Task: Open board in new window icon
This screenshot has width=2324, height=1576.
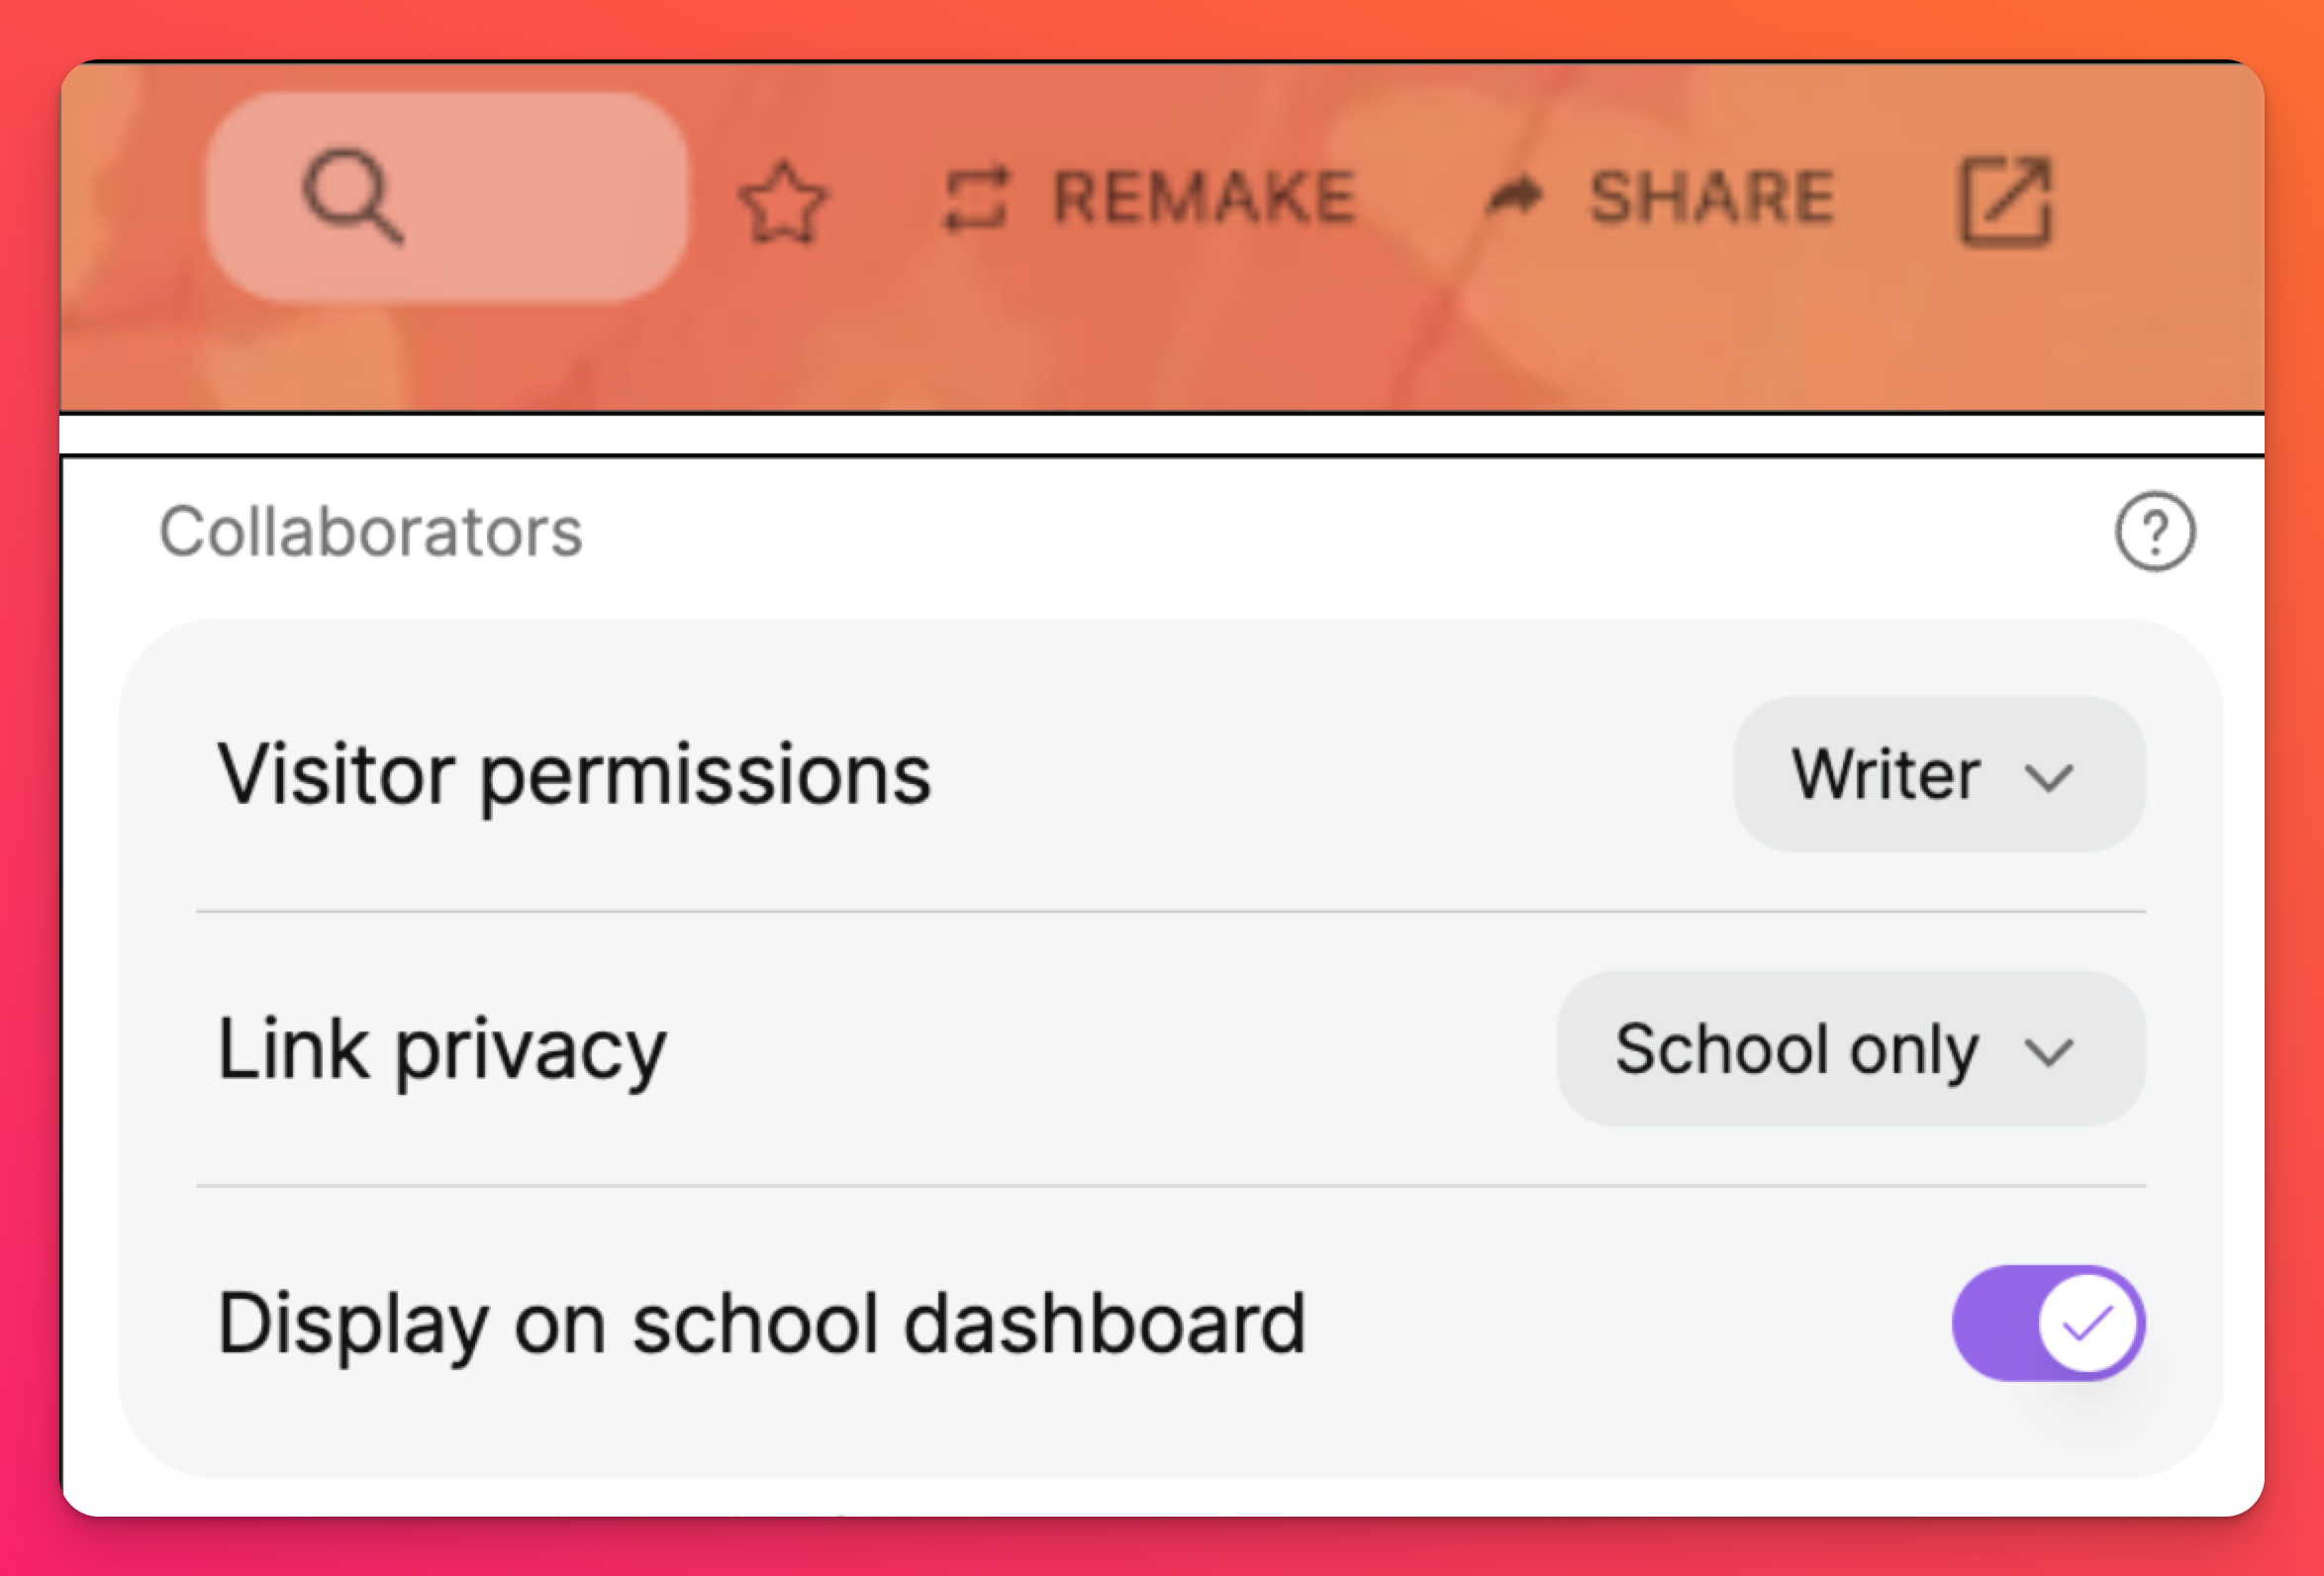Action: [x=2004, y=201]
